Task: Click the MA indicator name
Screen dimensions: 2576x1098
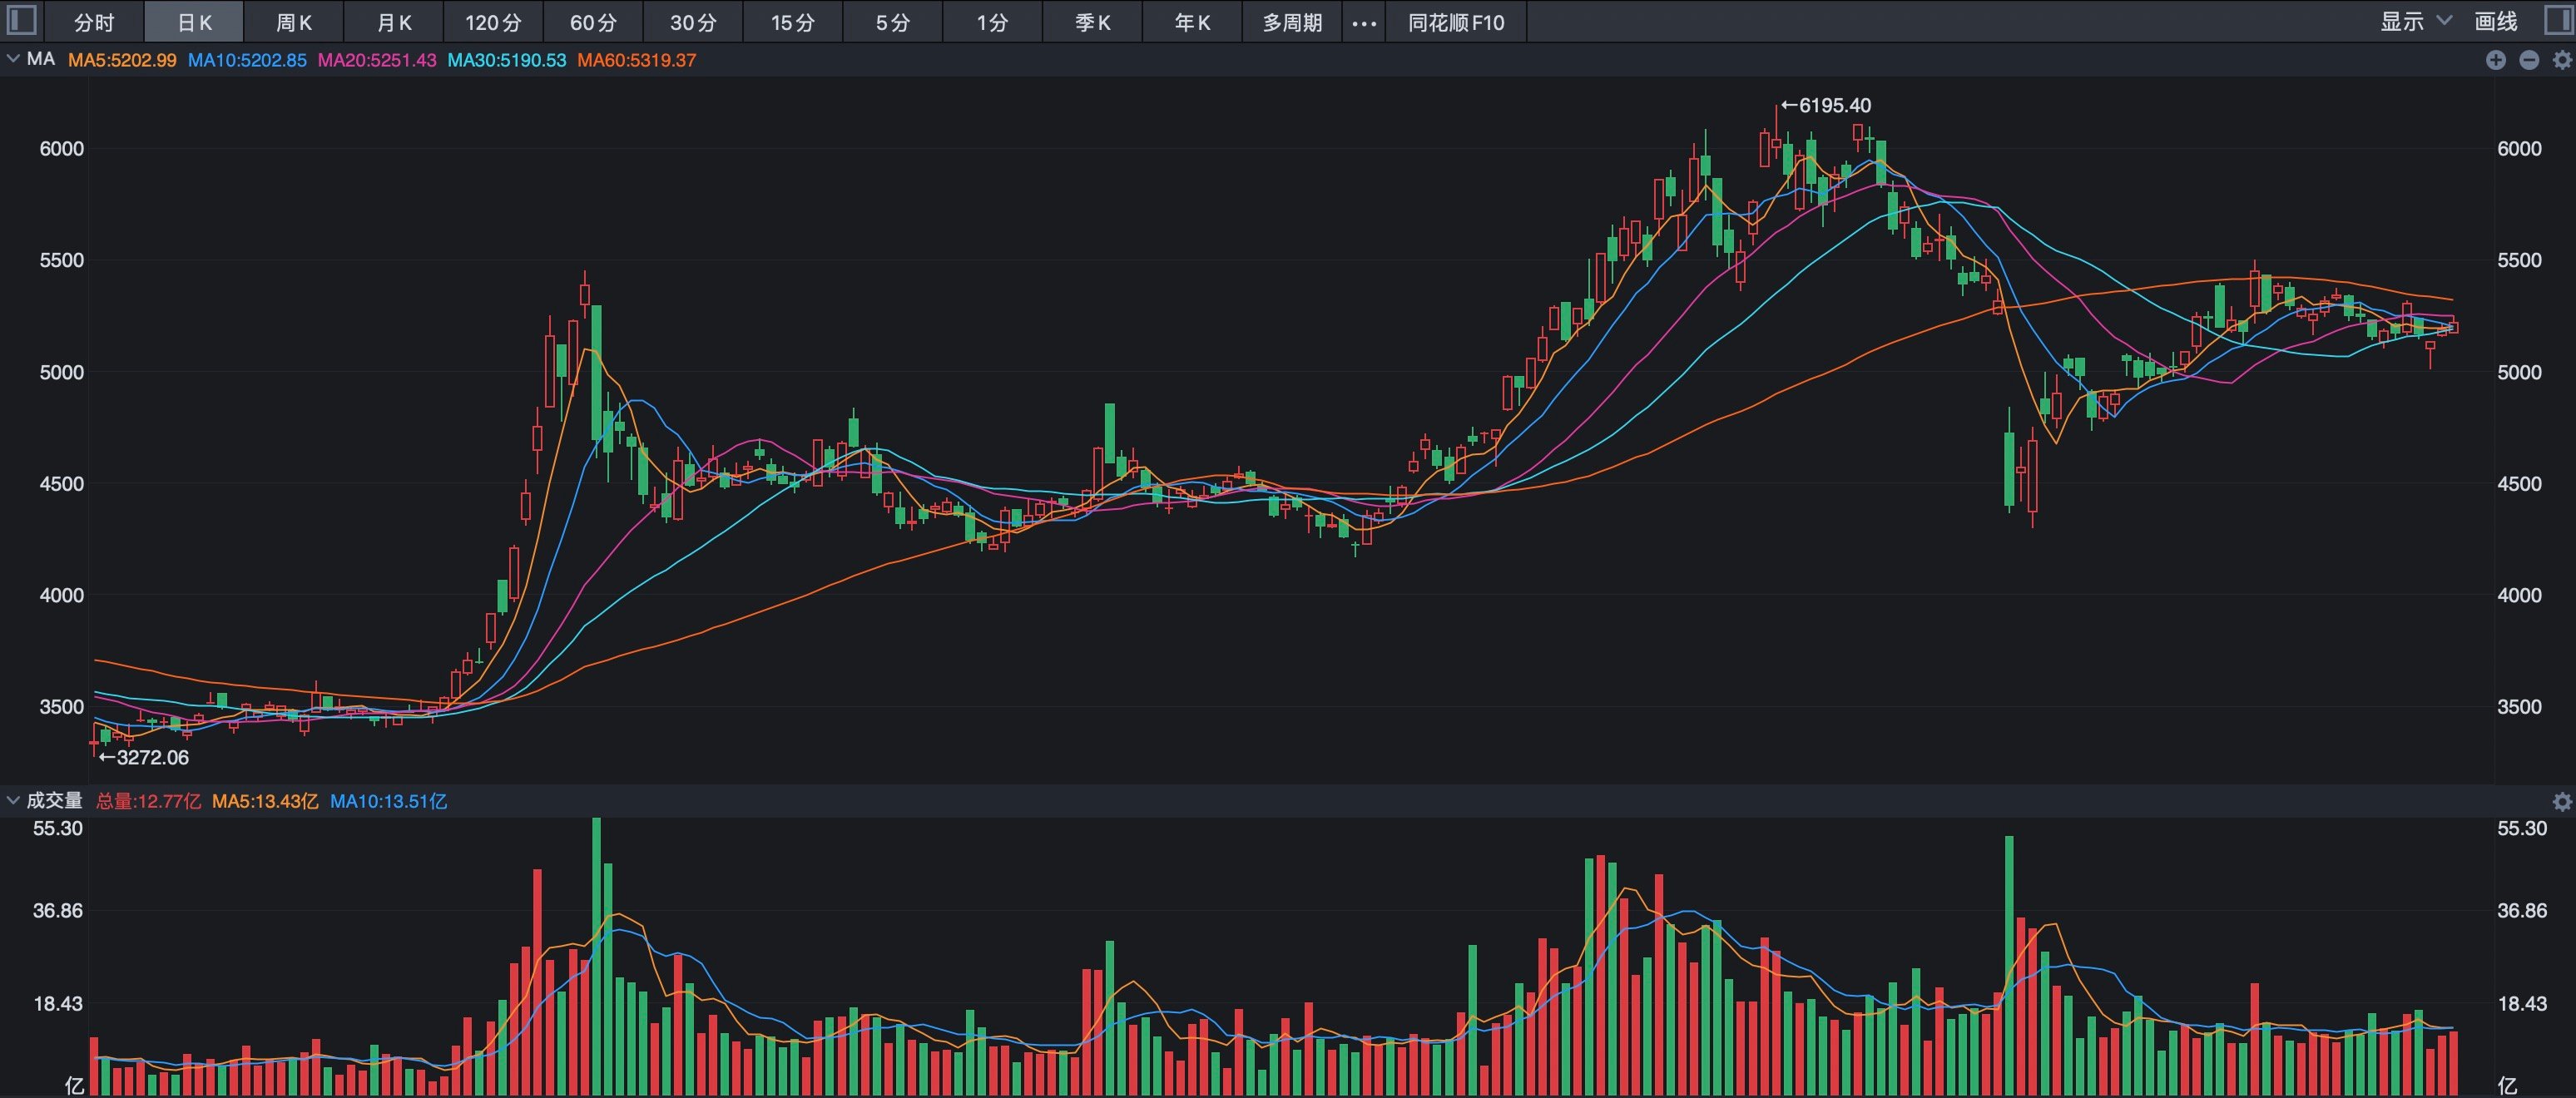Action: tap(41, 59)
